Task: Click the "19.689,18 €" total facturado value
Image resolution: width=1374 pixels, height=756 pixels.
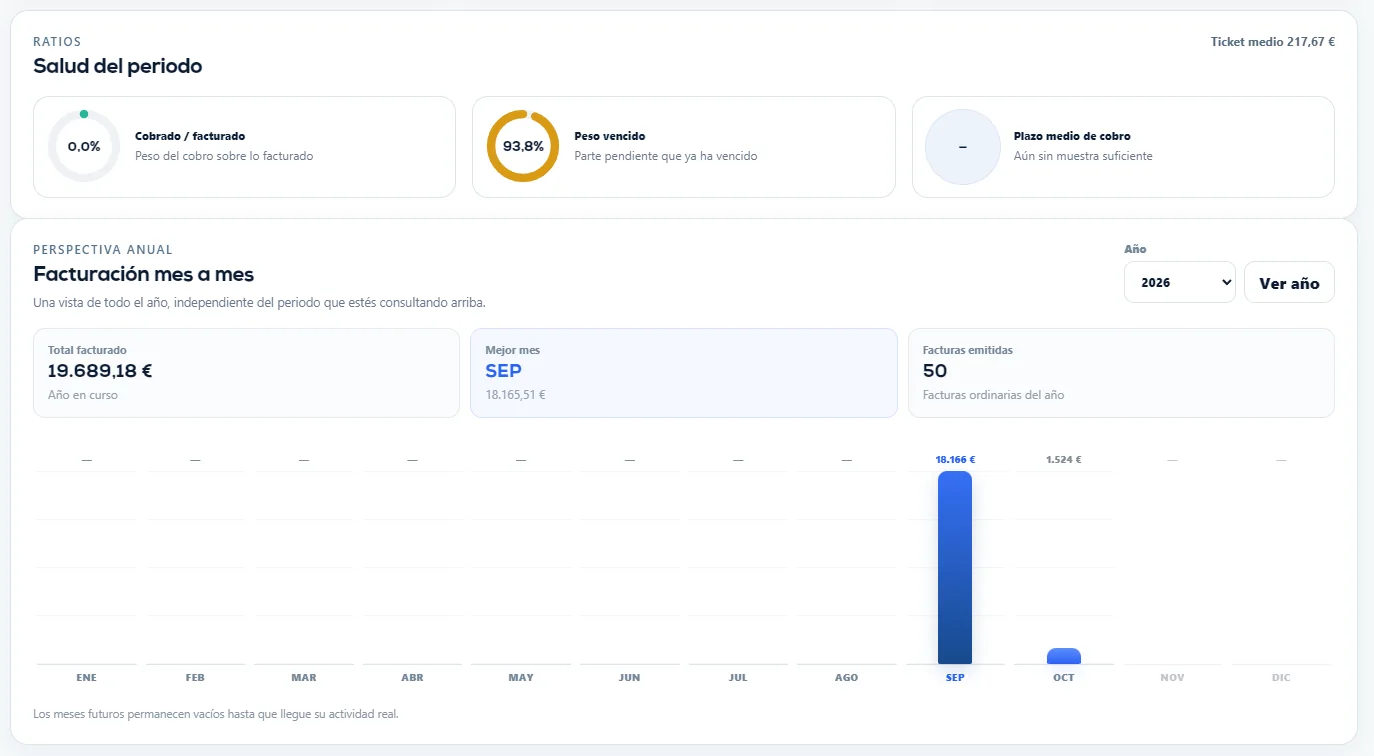Action: (100, 371)
